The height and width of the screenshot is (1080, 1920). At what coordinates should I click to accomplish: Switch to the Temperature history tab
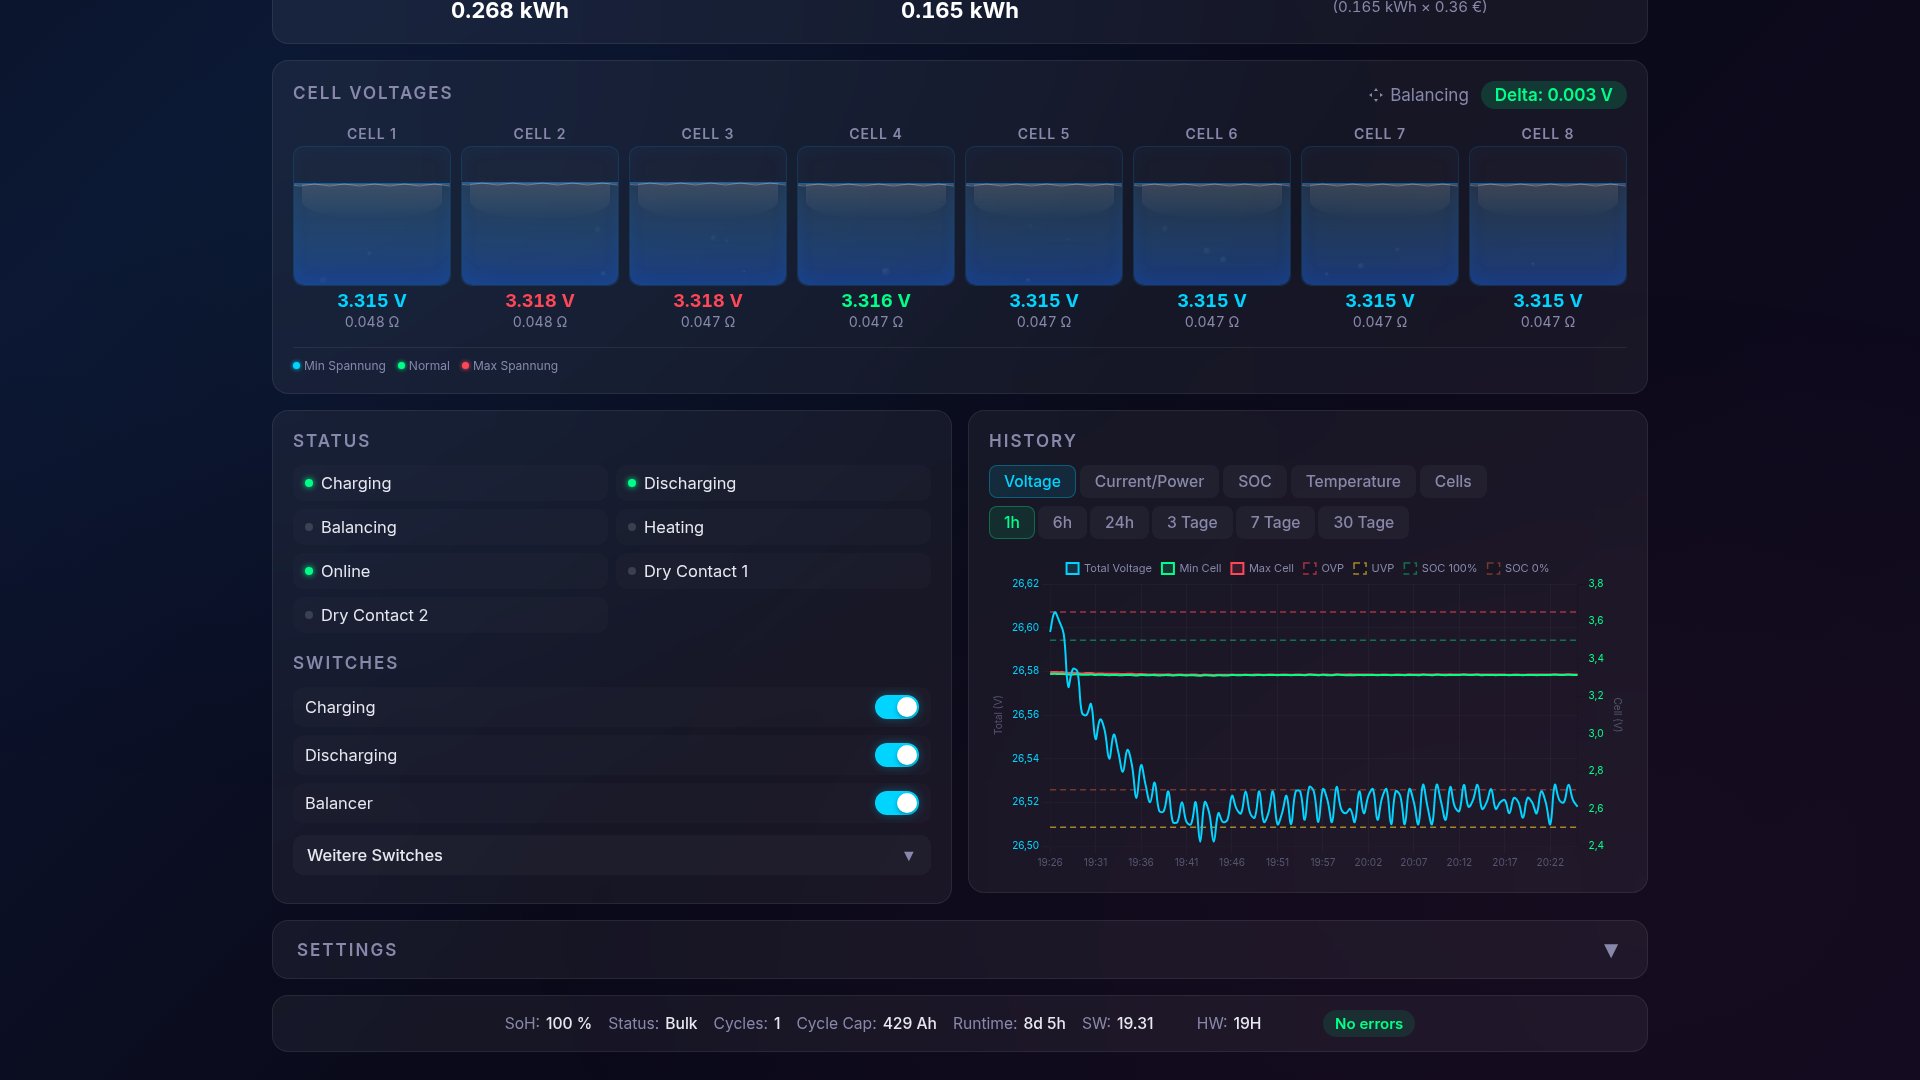1353,481
